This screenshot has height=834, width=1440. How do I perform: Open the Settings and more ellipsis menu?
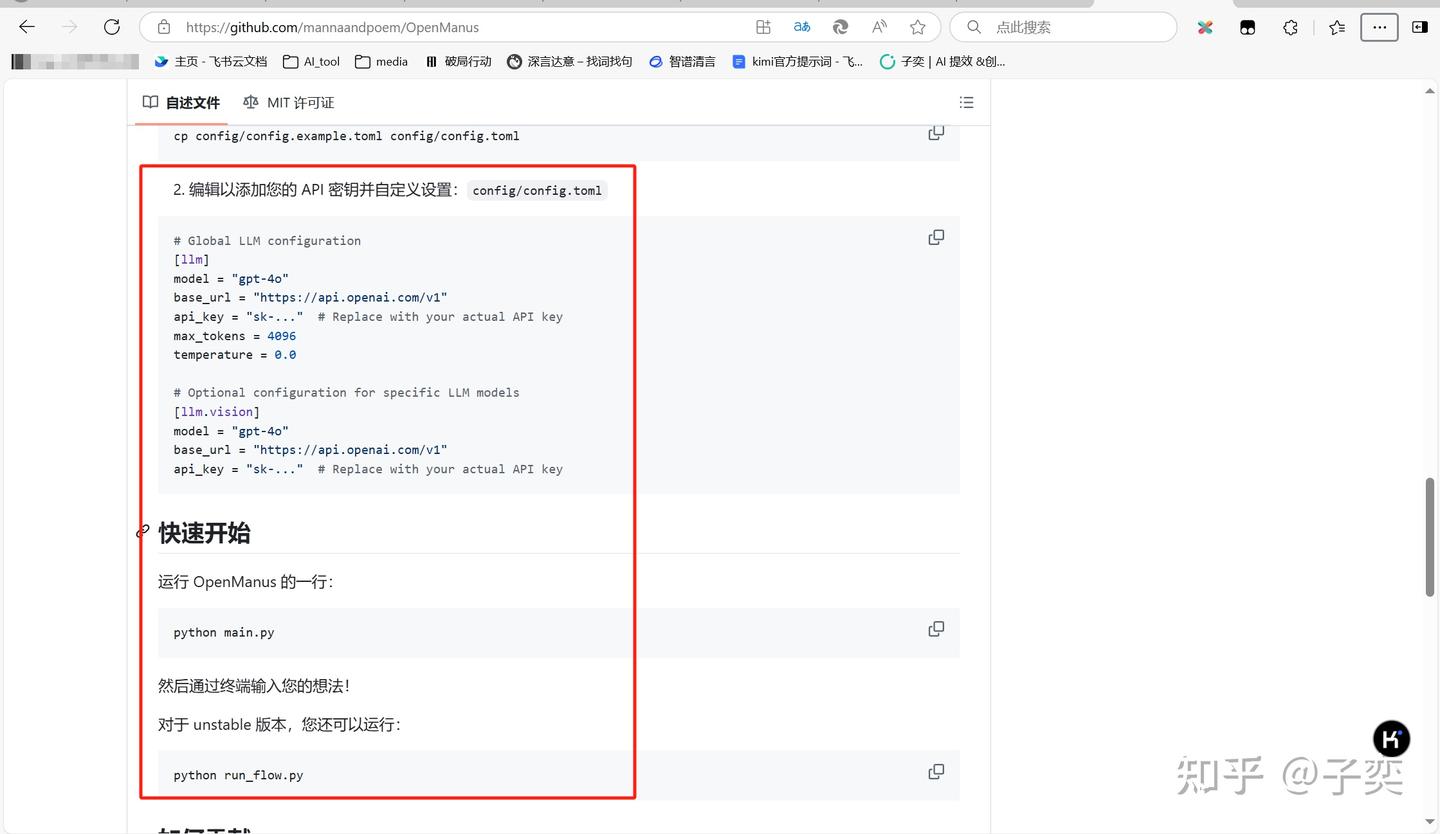click(1379, 27)
